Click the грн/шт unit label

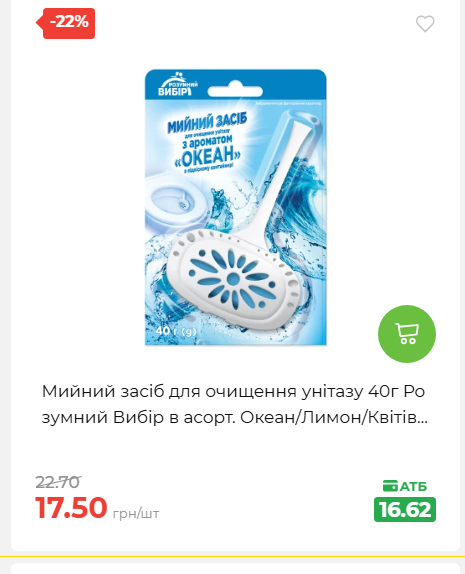click(136, 514)
